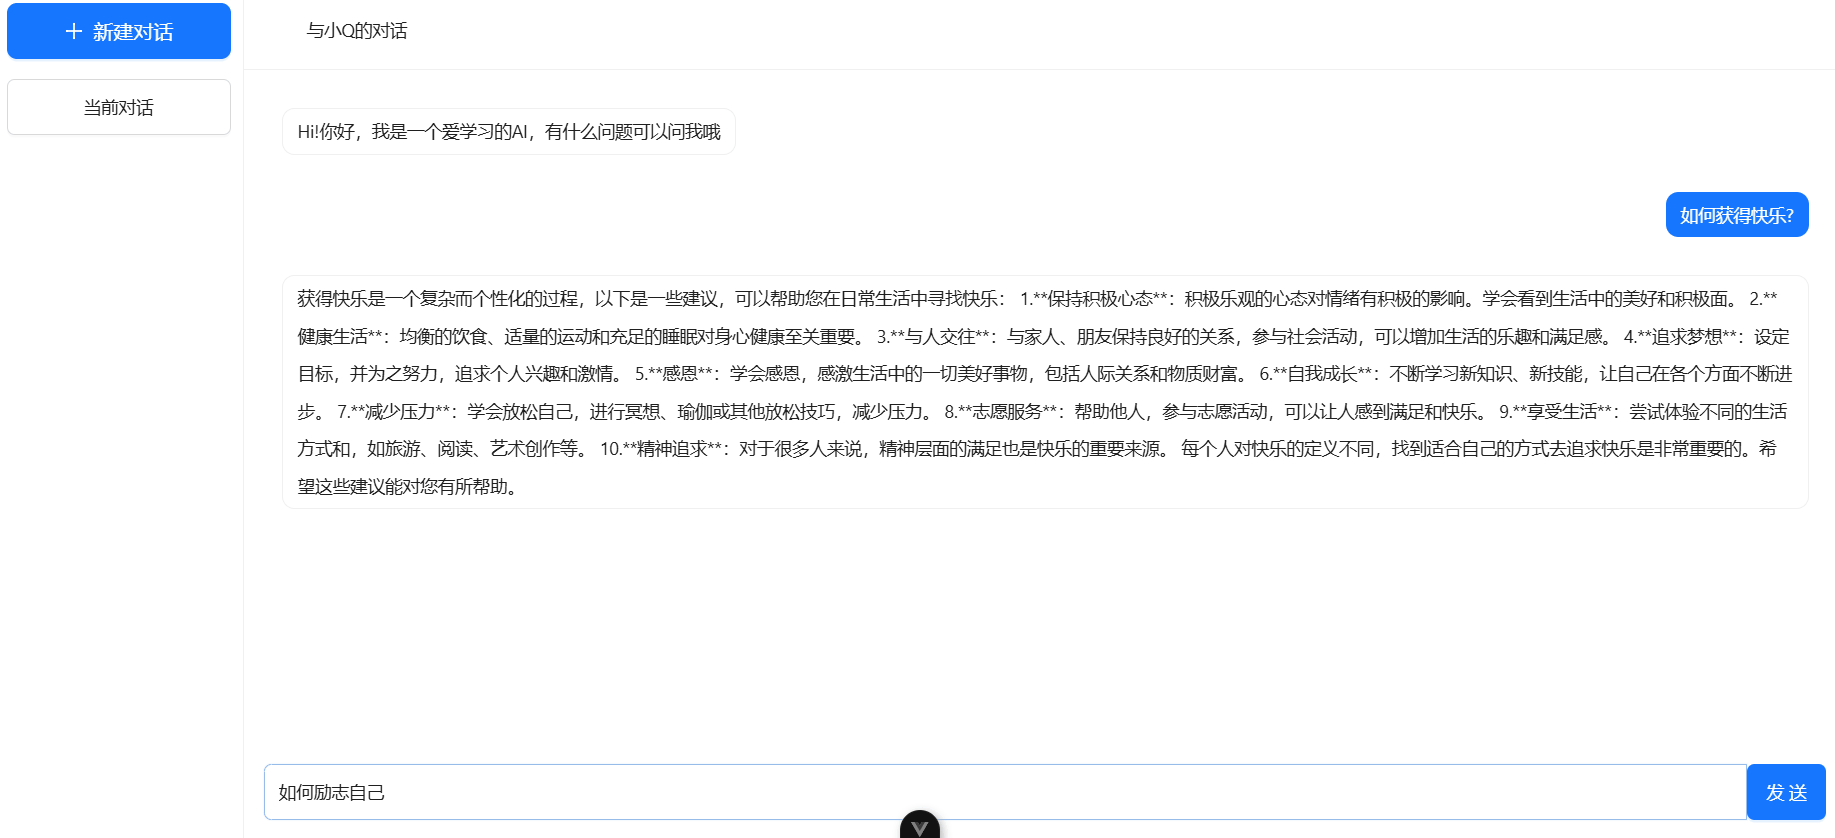Click the 7.**减少压力** text in reply

[x=394, y=412]
